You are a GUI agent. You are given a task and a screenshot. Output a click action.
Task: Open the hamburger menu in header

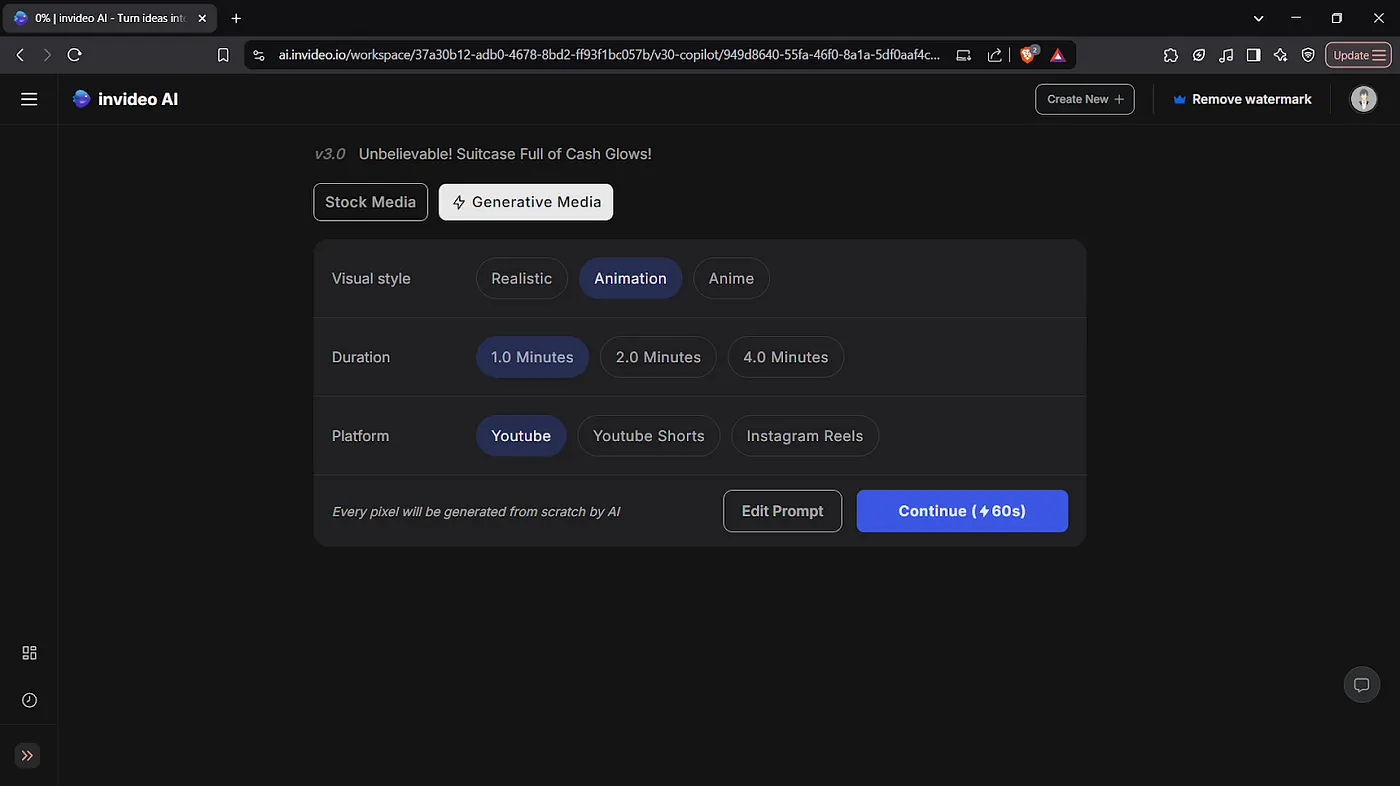click(x=29, y=99)
